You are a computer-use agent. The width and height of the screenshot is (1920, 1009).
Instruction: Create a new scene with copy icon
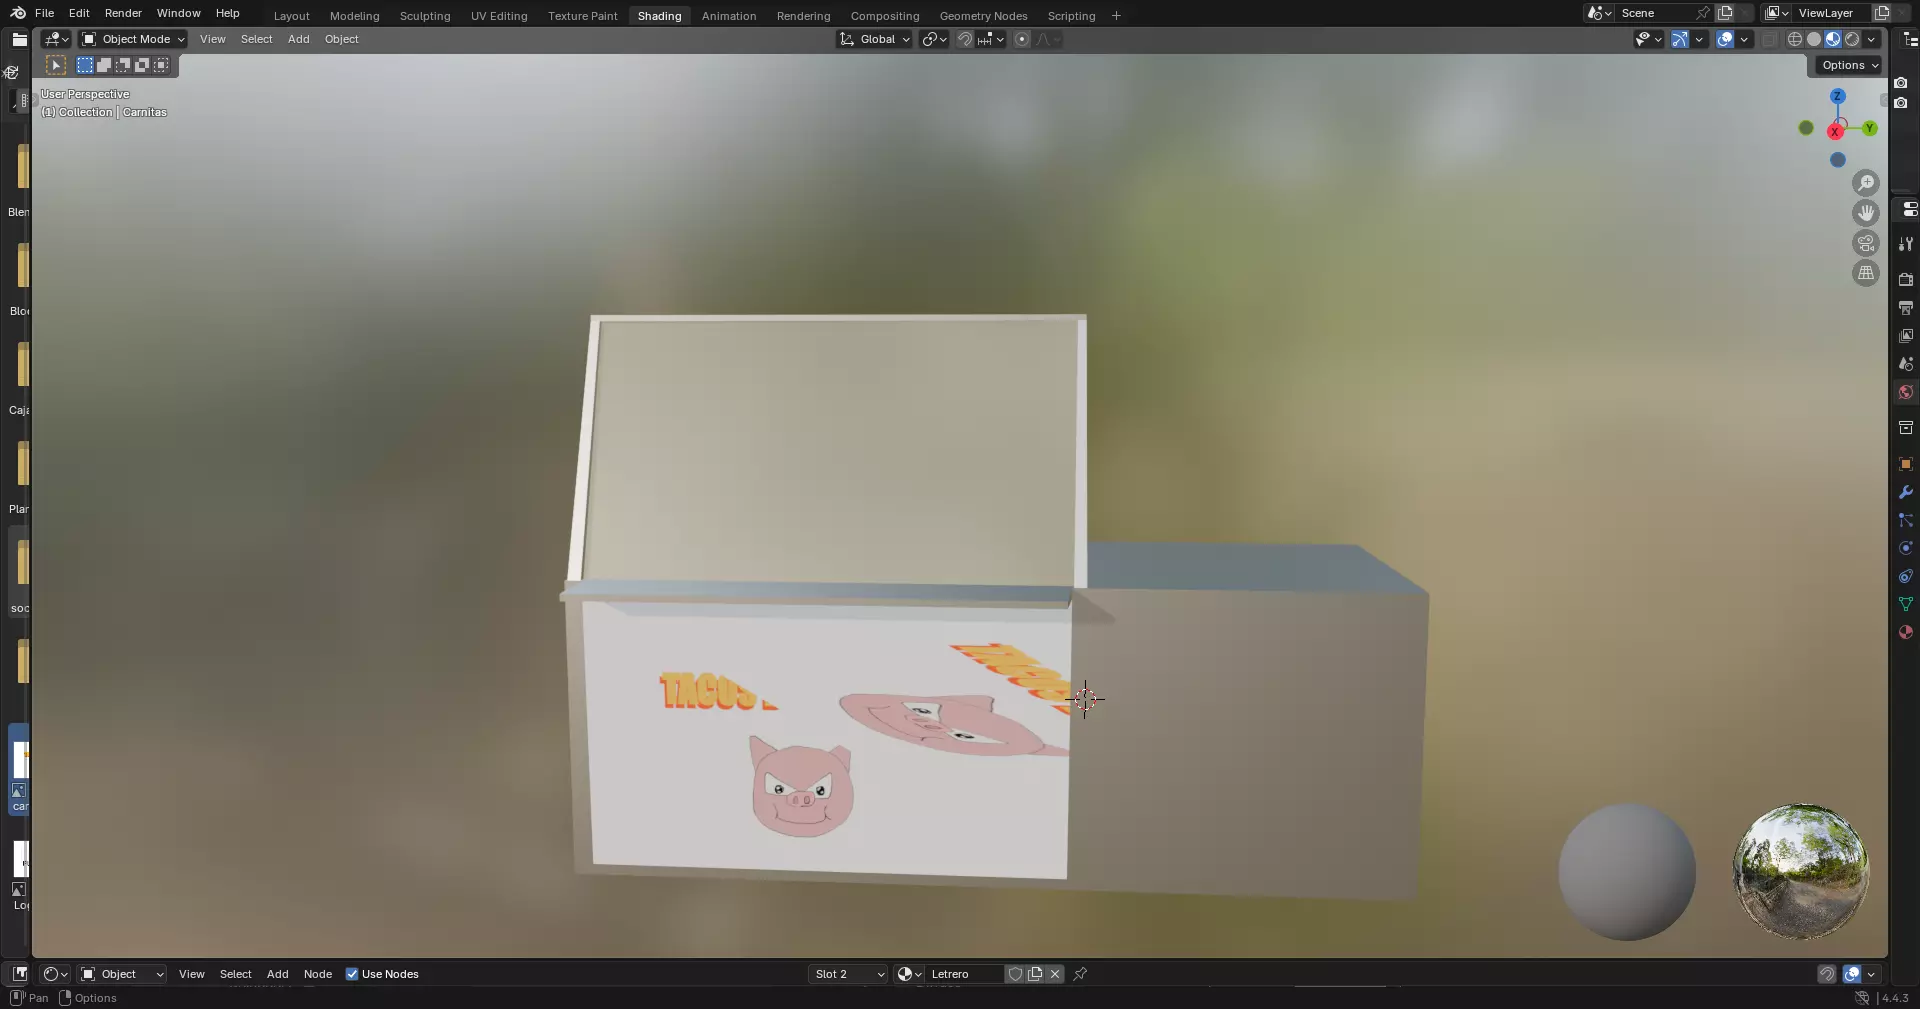[x=1725, y=13]
